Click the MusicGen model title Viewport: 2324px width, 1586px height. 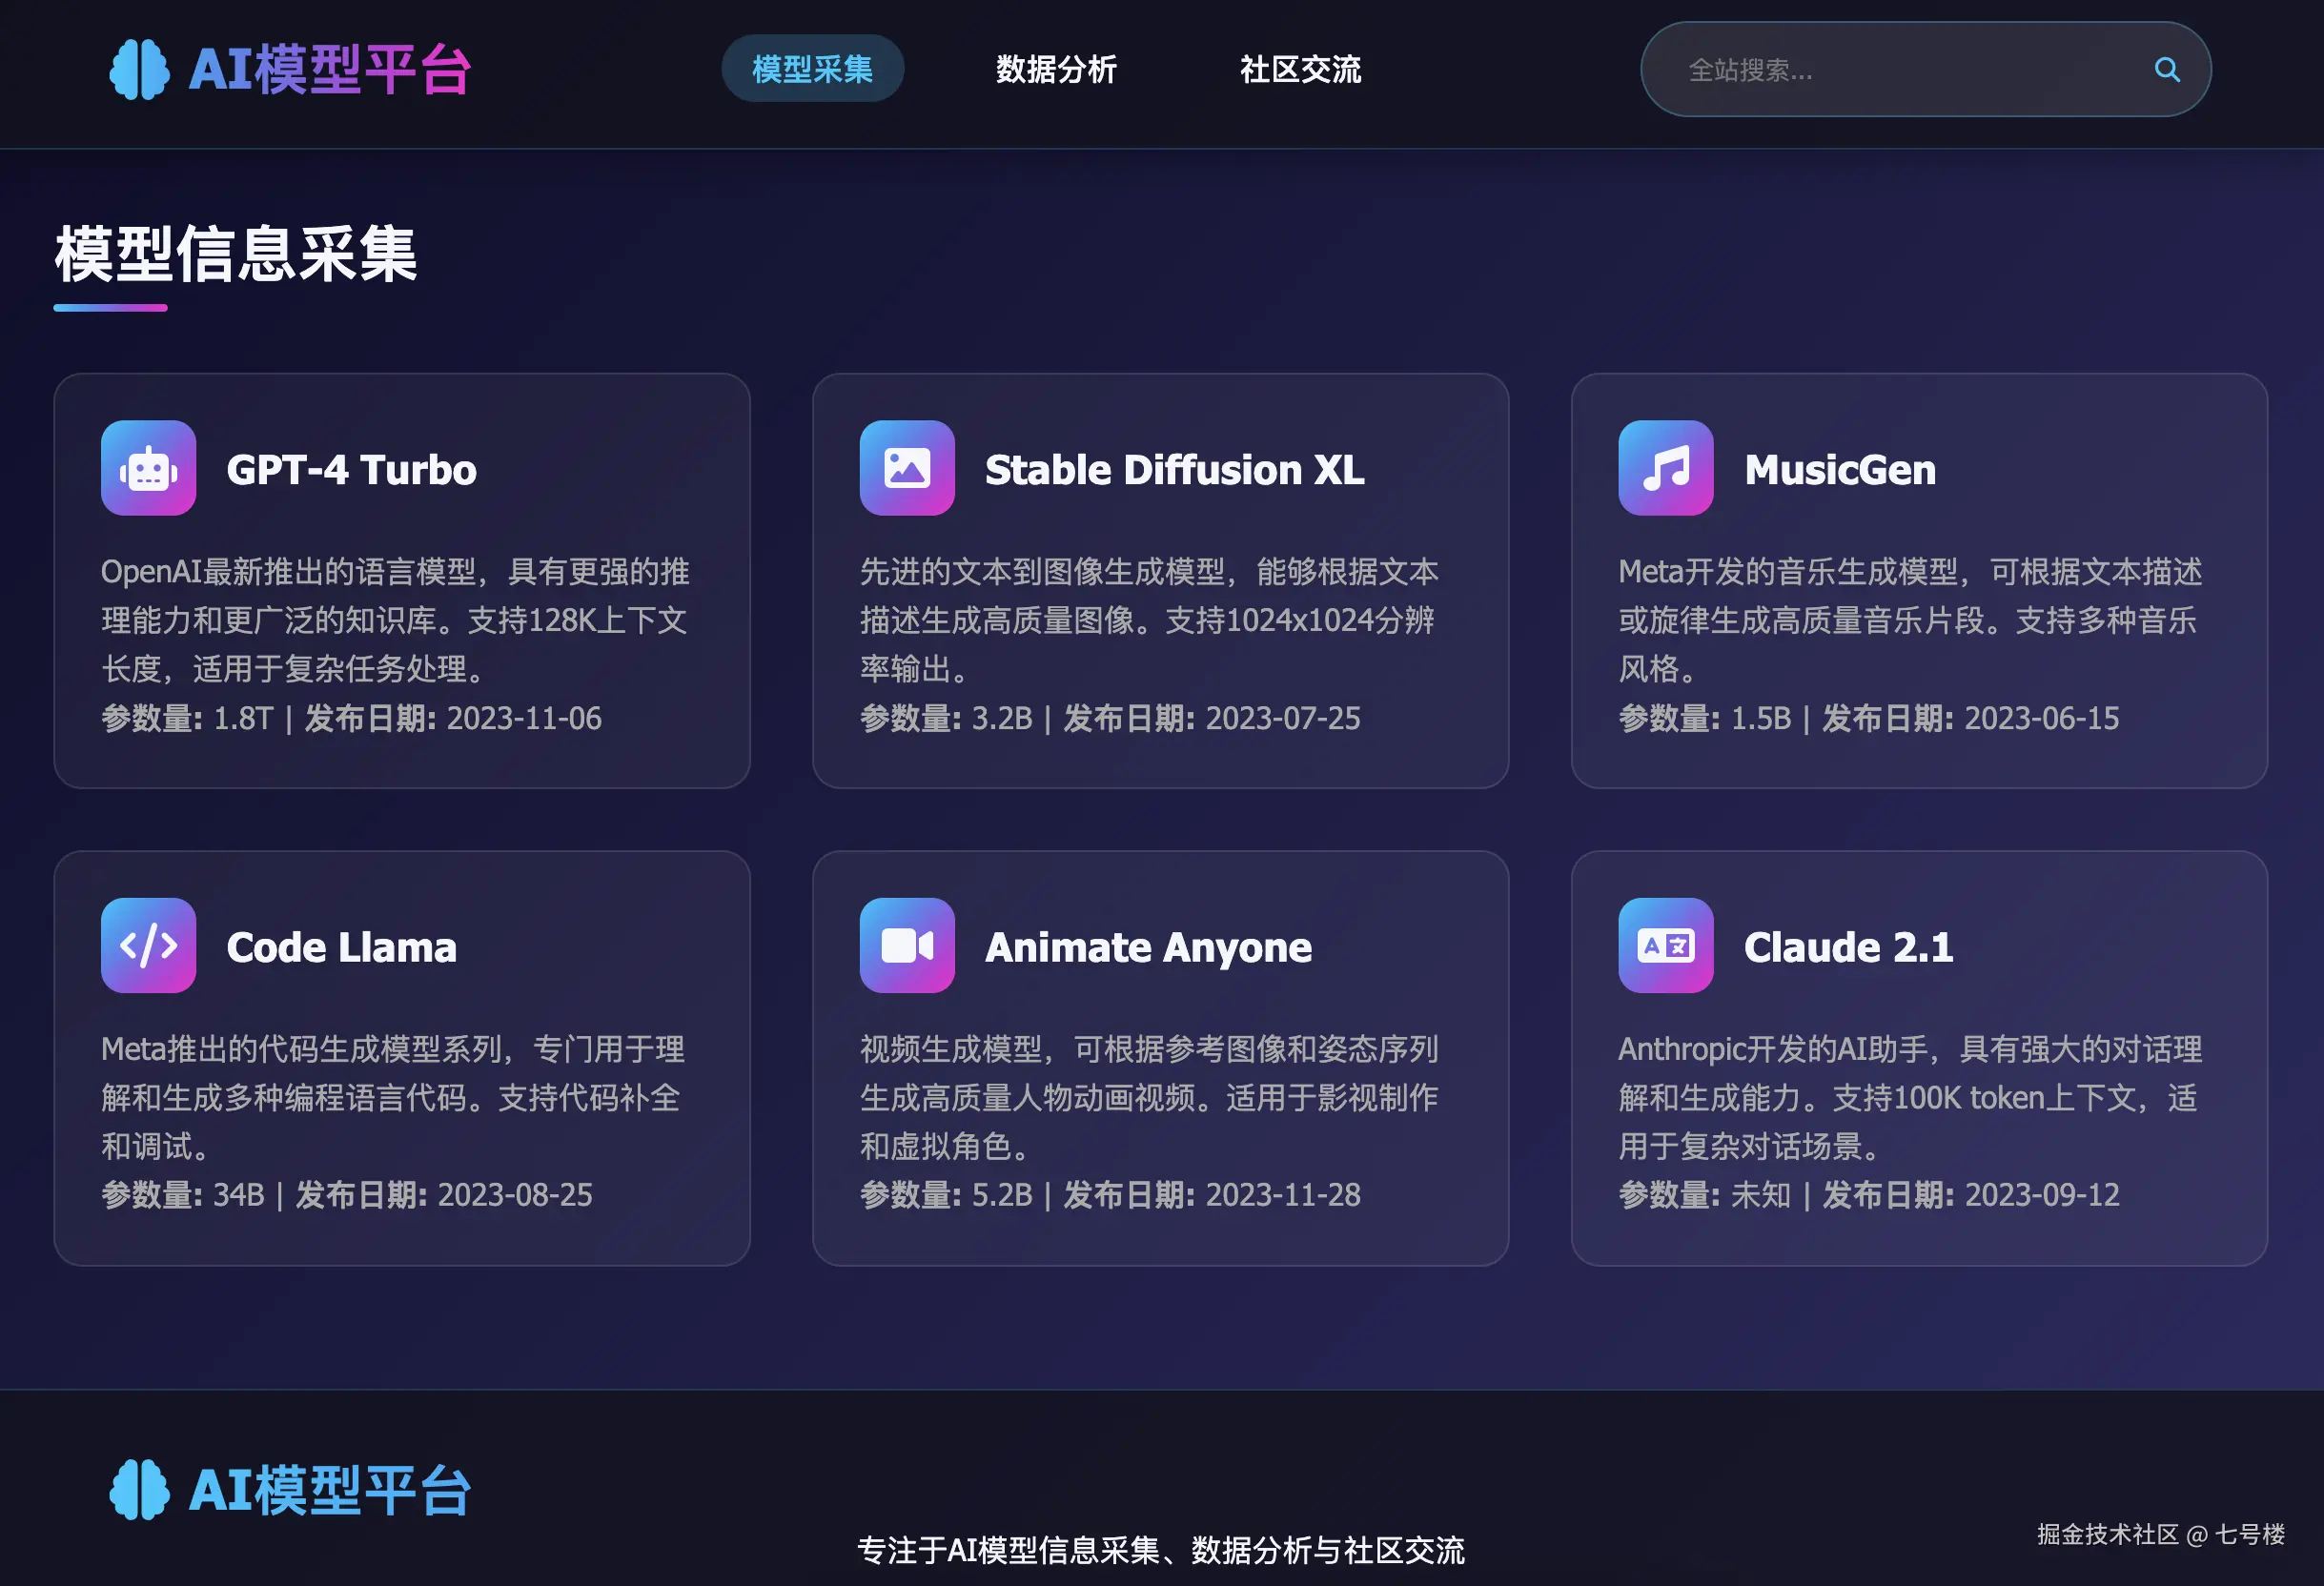pyautogui.click(x=1839, y=470)
